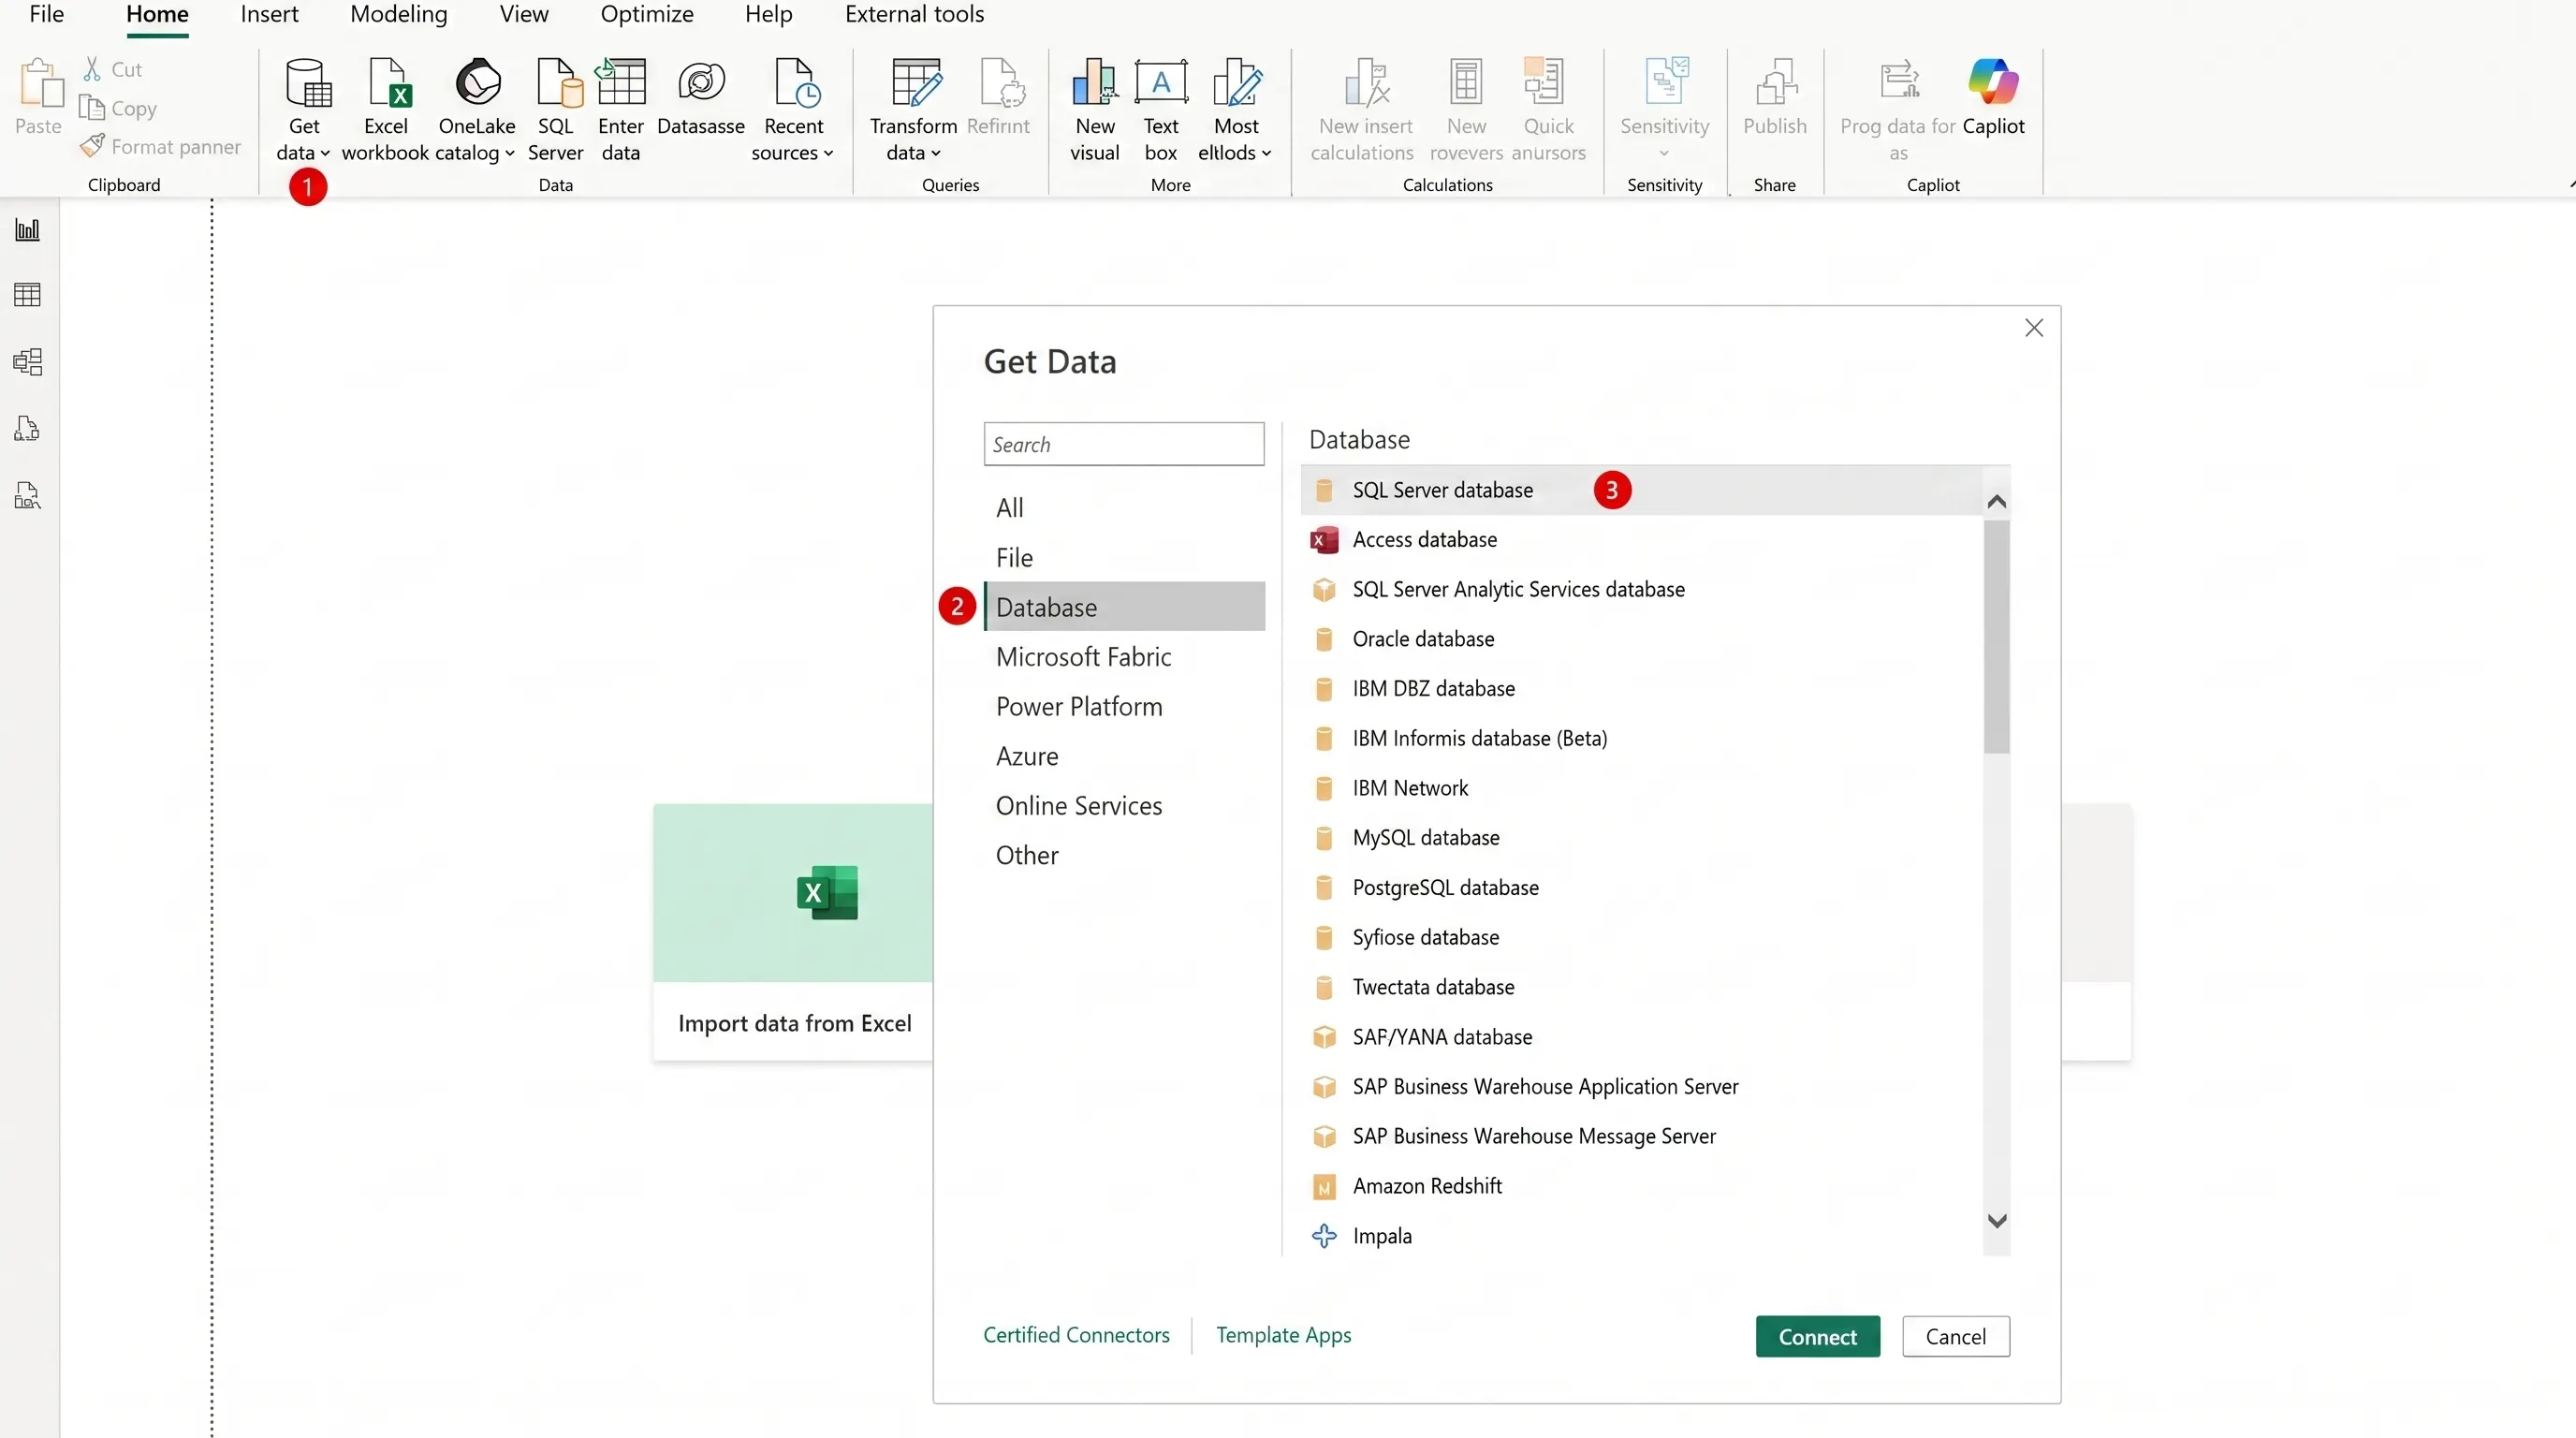The image size is (2576, 1438).
Task: Switch to the View tab
Action: 524,14
